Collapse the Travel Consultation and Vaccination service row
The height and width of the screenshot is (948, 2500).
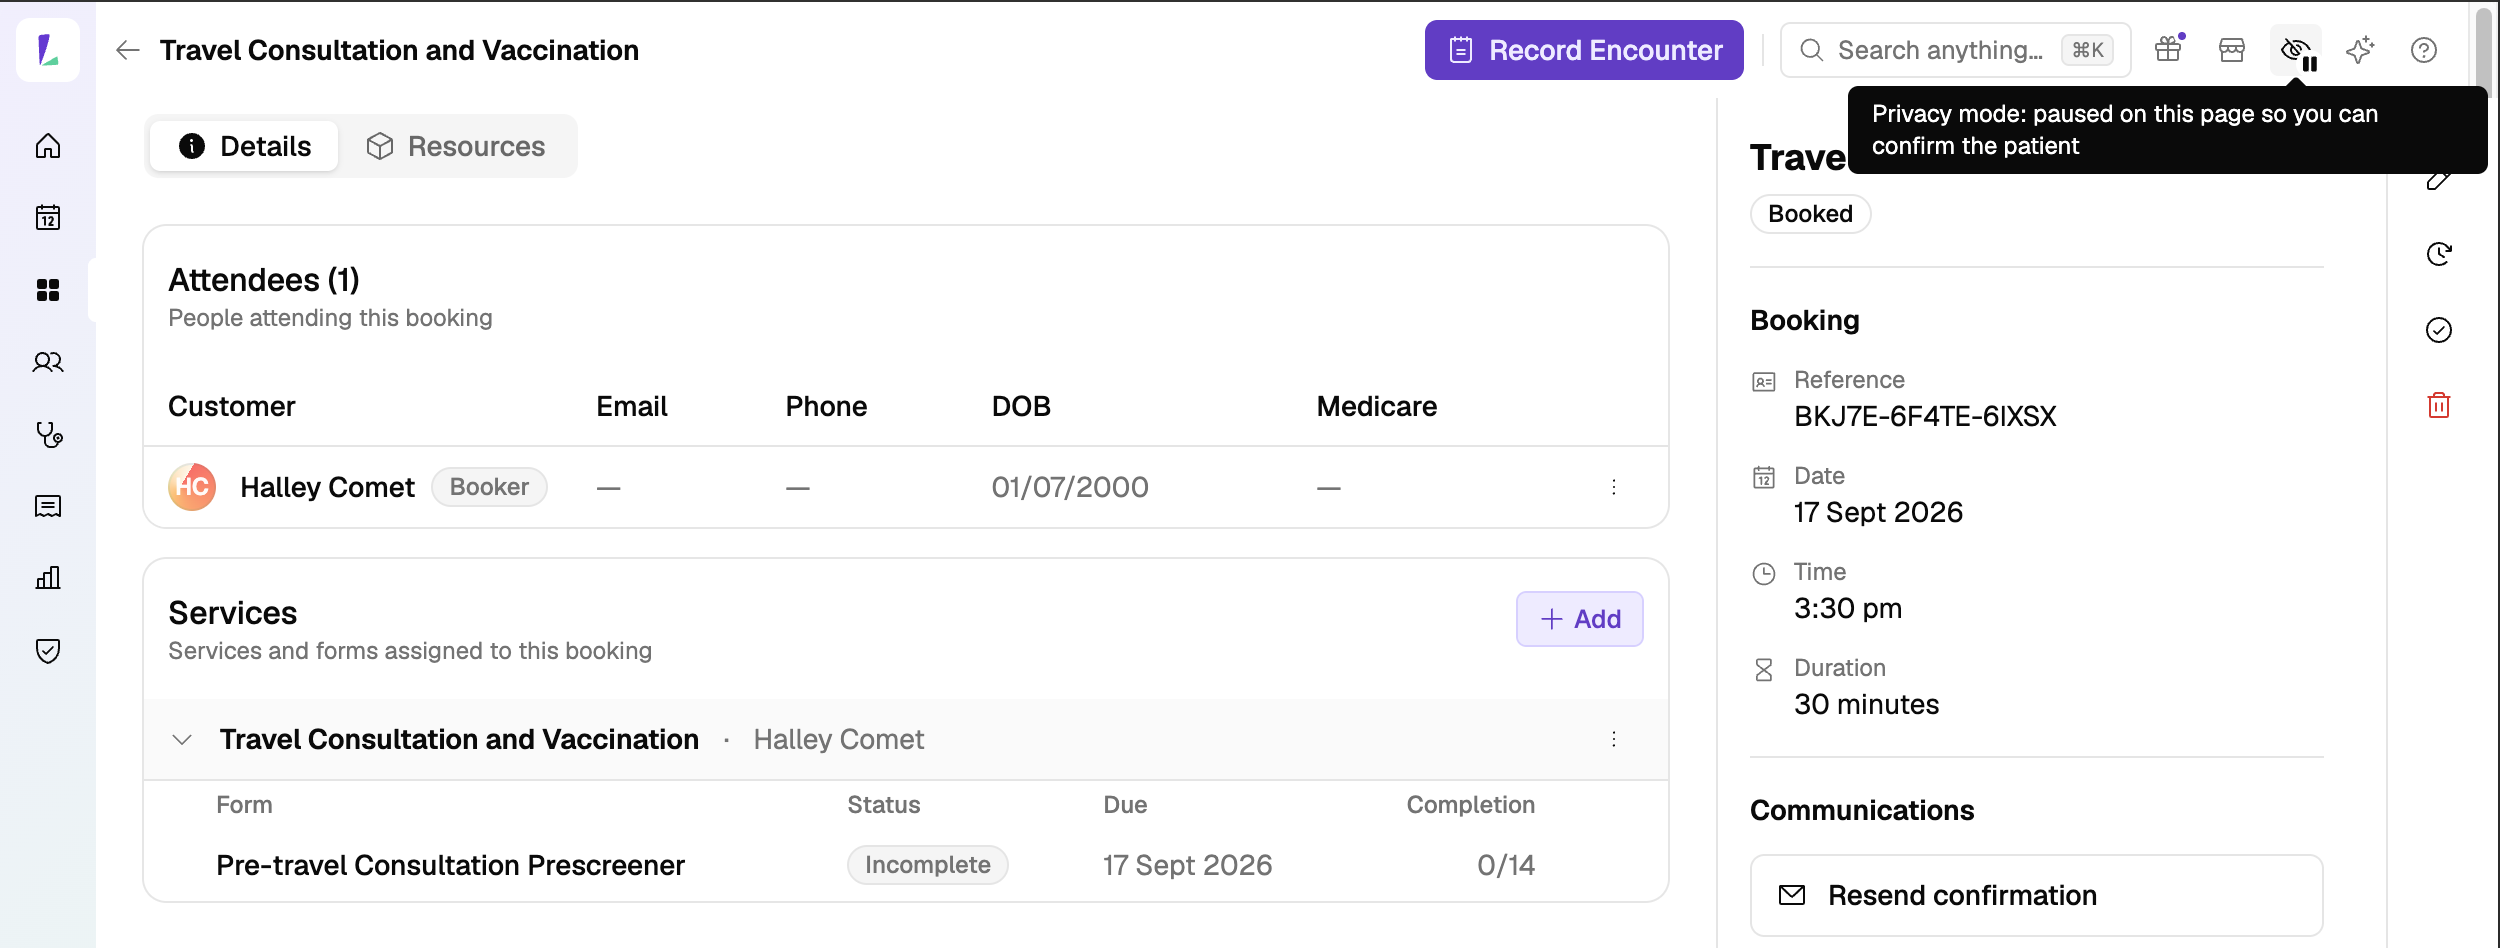182,740
